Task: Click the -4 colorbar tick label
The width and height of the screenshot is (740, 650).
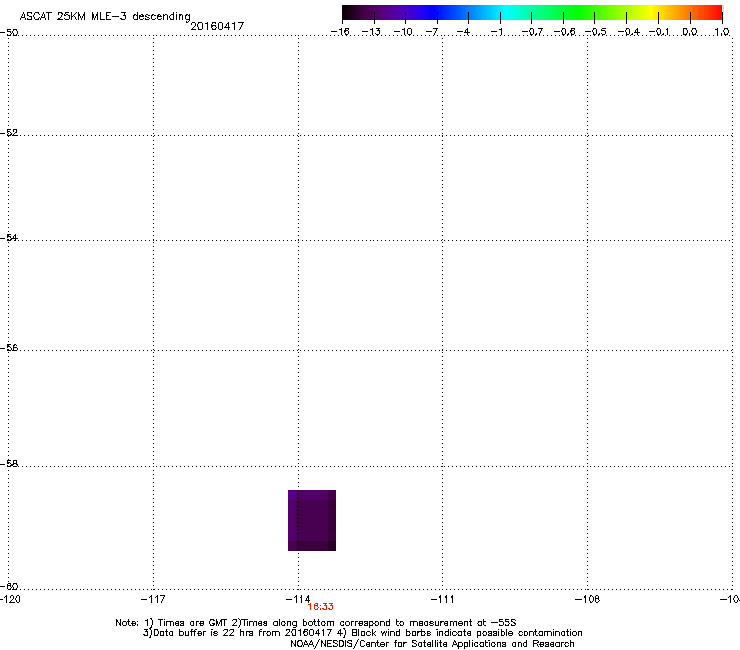Action: tap(463, 32)
